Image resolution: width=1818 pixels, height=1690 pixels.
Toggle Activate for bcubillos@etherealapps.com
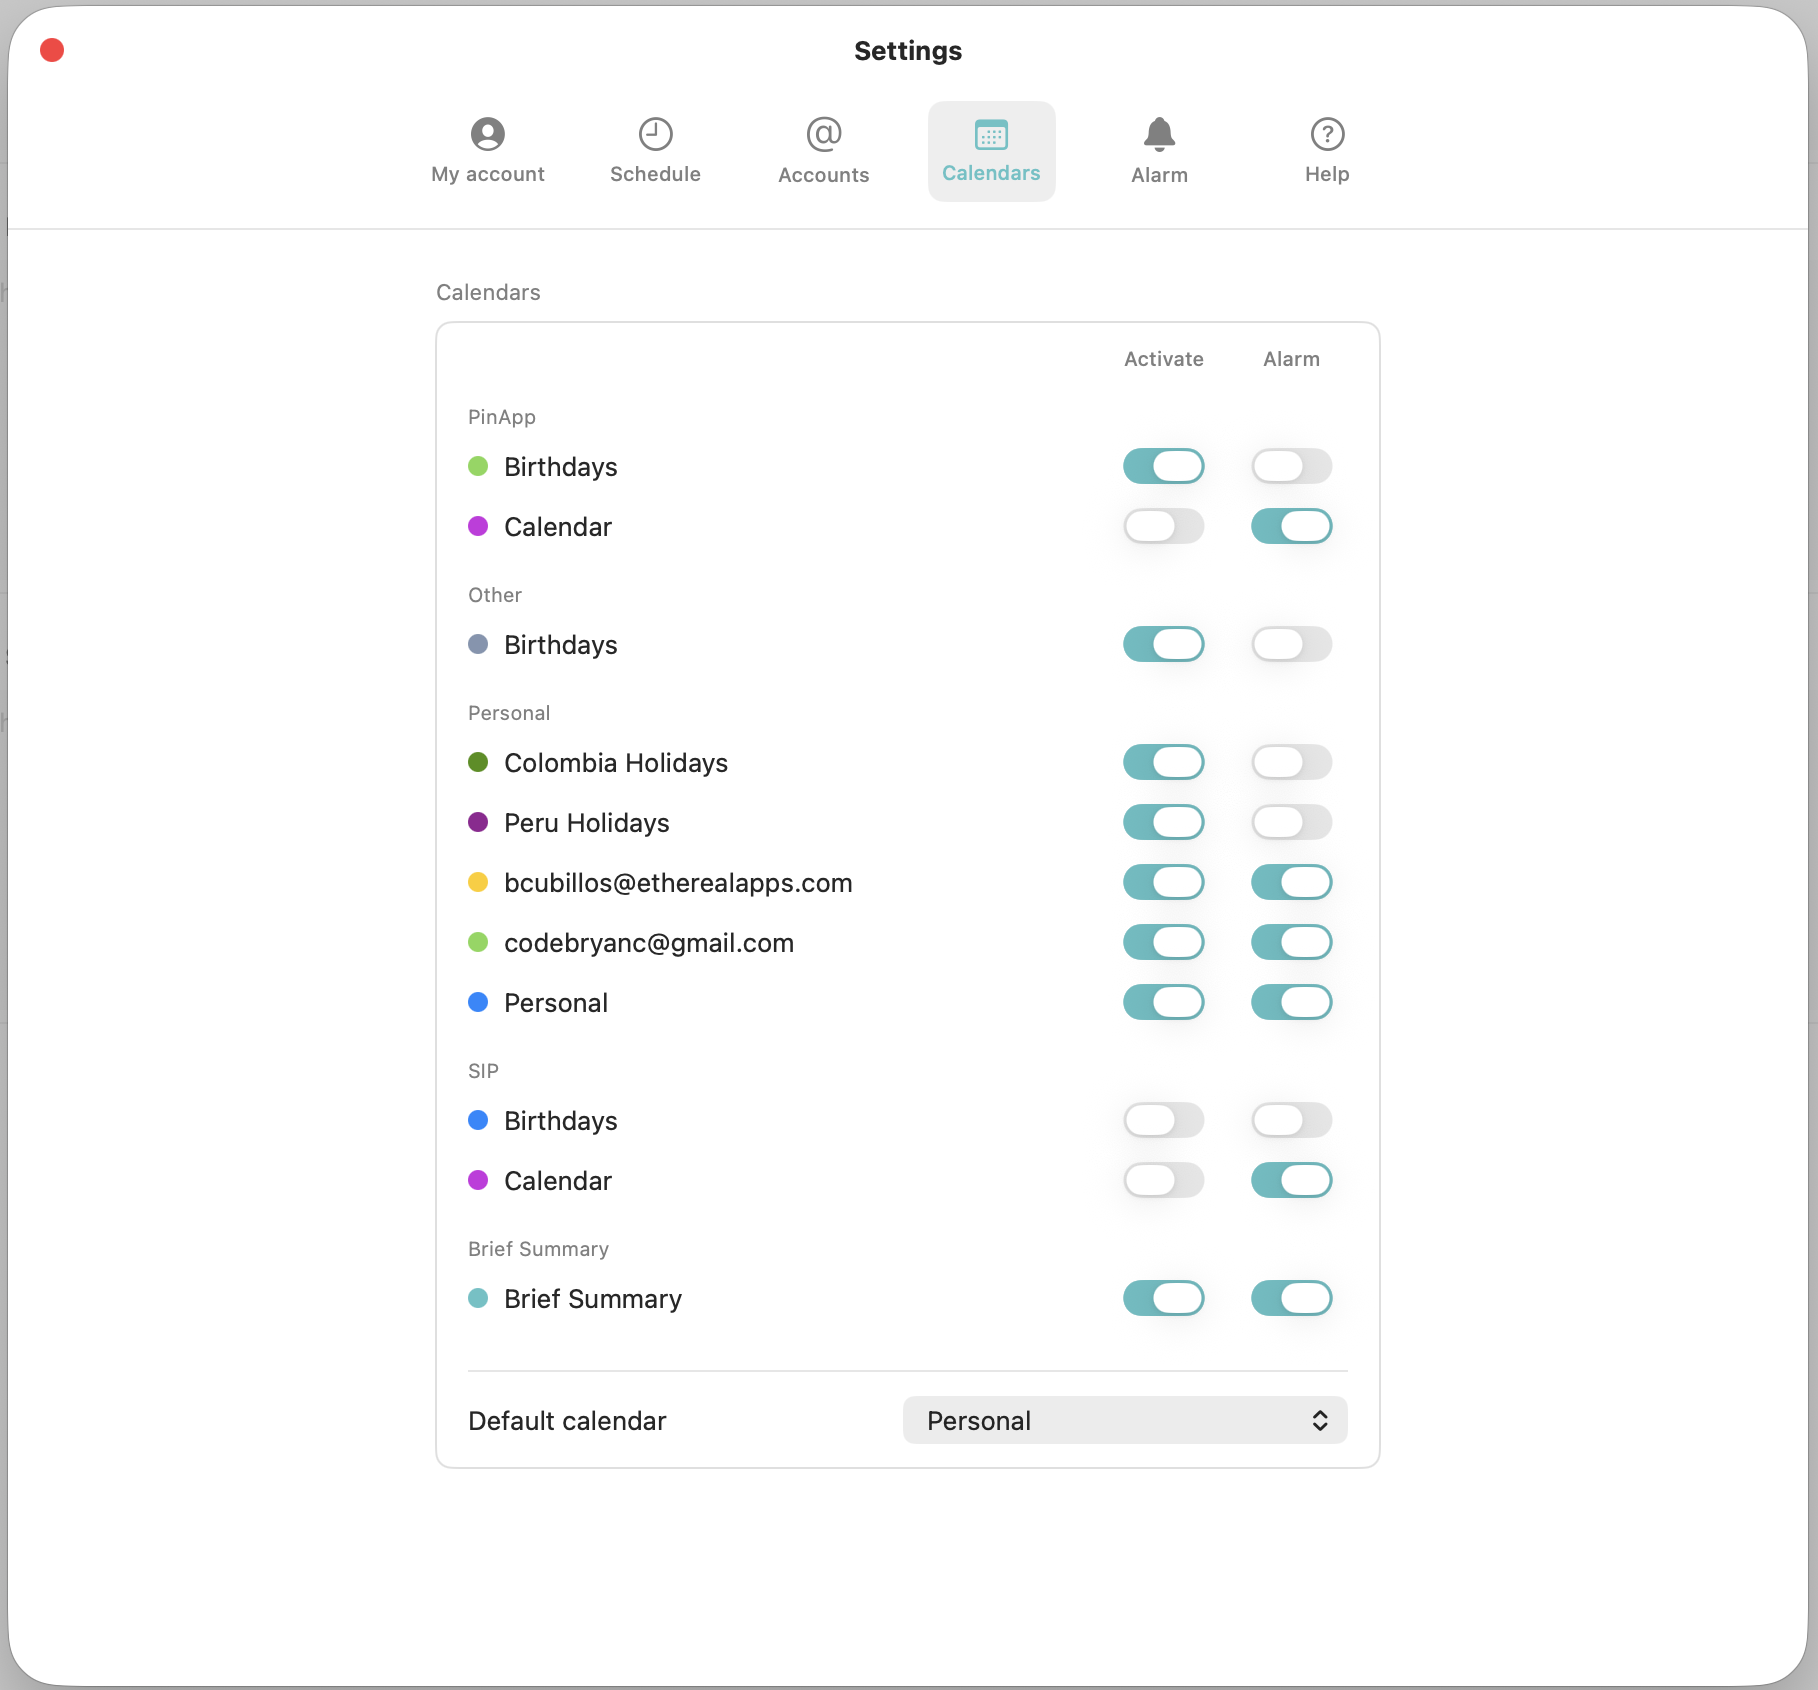(x=1164, y=882)
